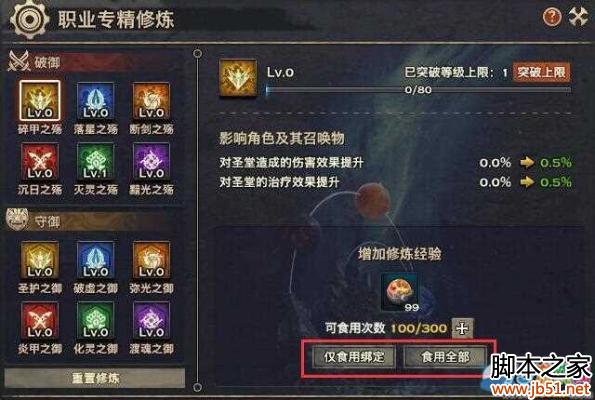Click the 0/80 experience progress bar
This screenshot has height=400, width=595.
(419, 90)
